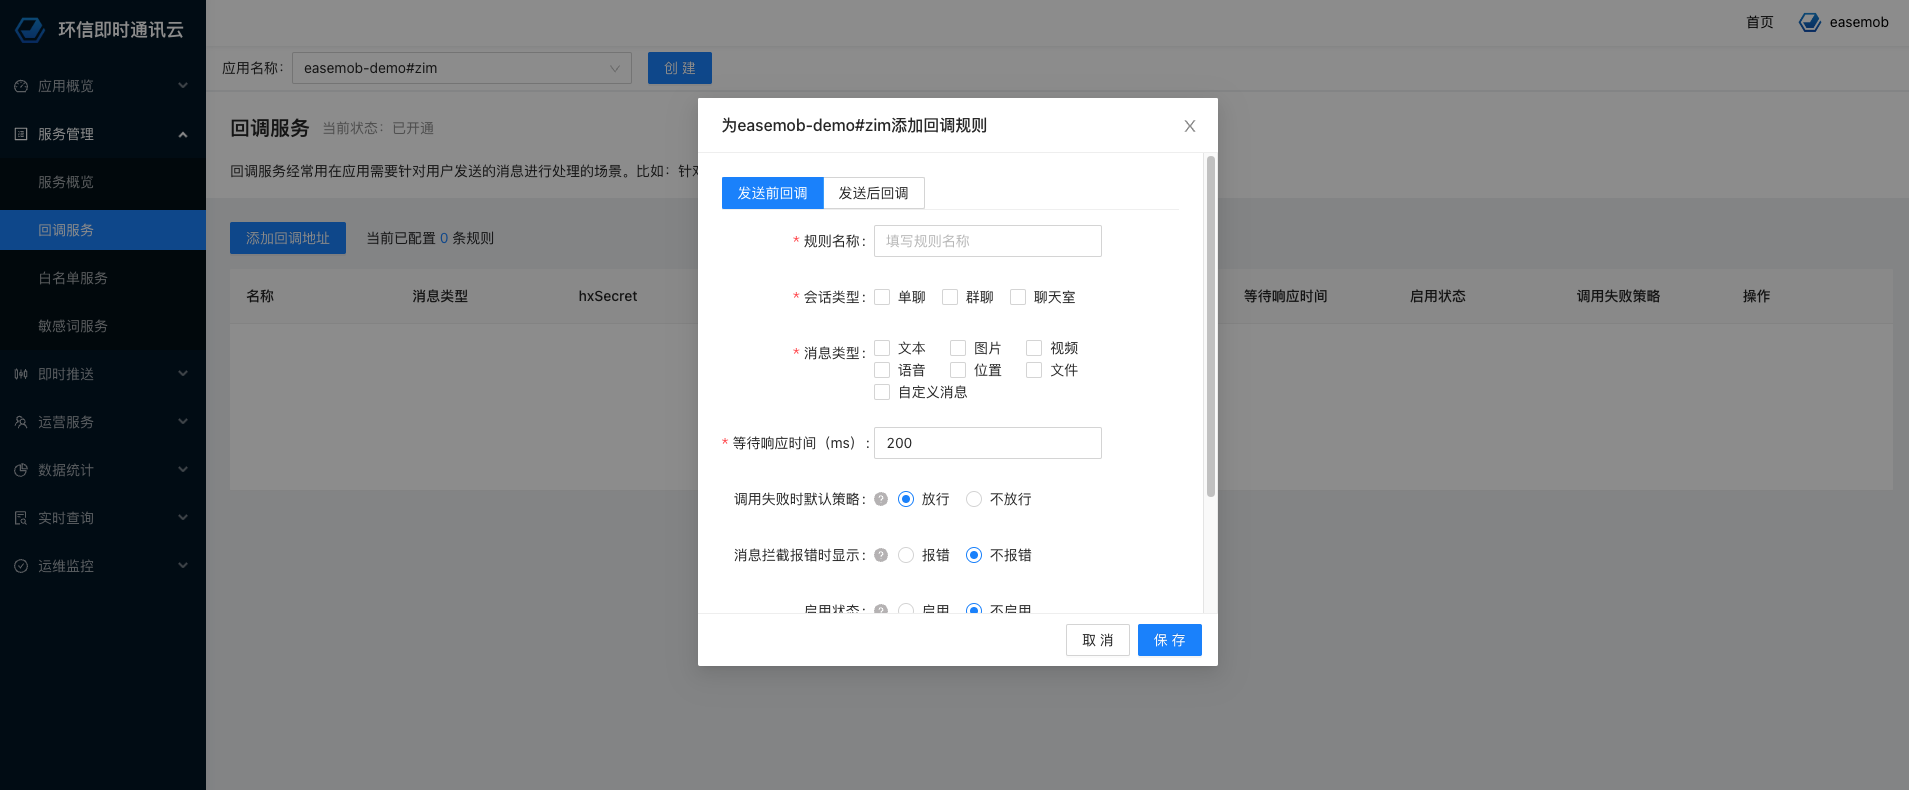Viewport: 1909px width, 790px height.
Task: Select the 放行 radio button
Action: coord(906,499)
